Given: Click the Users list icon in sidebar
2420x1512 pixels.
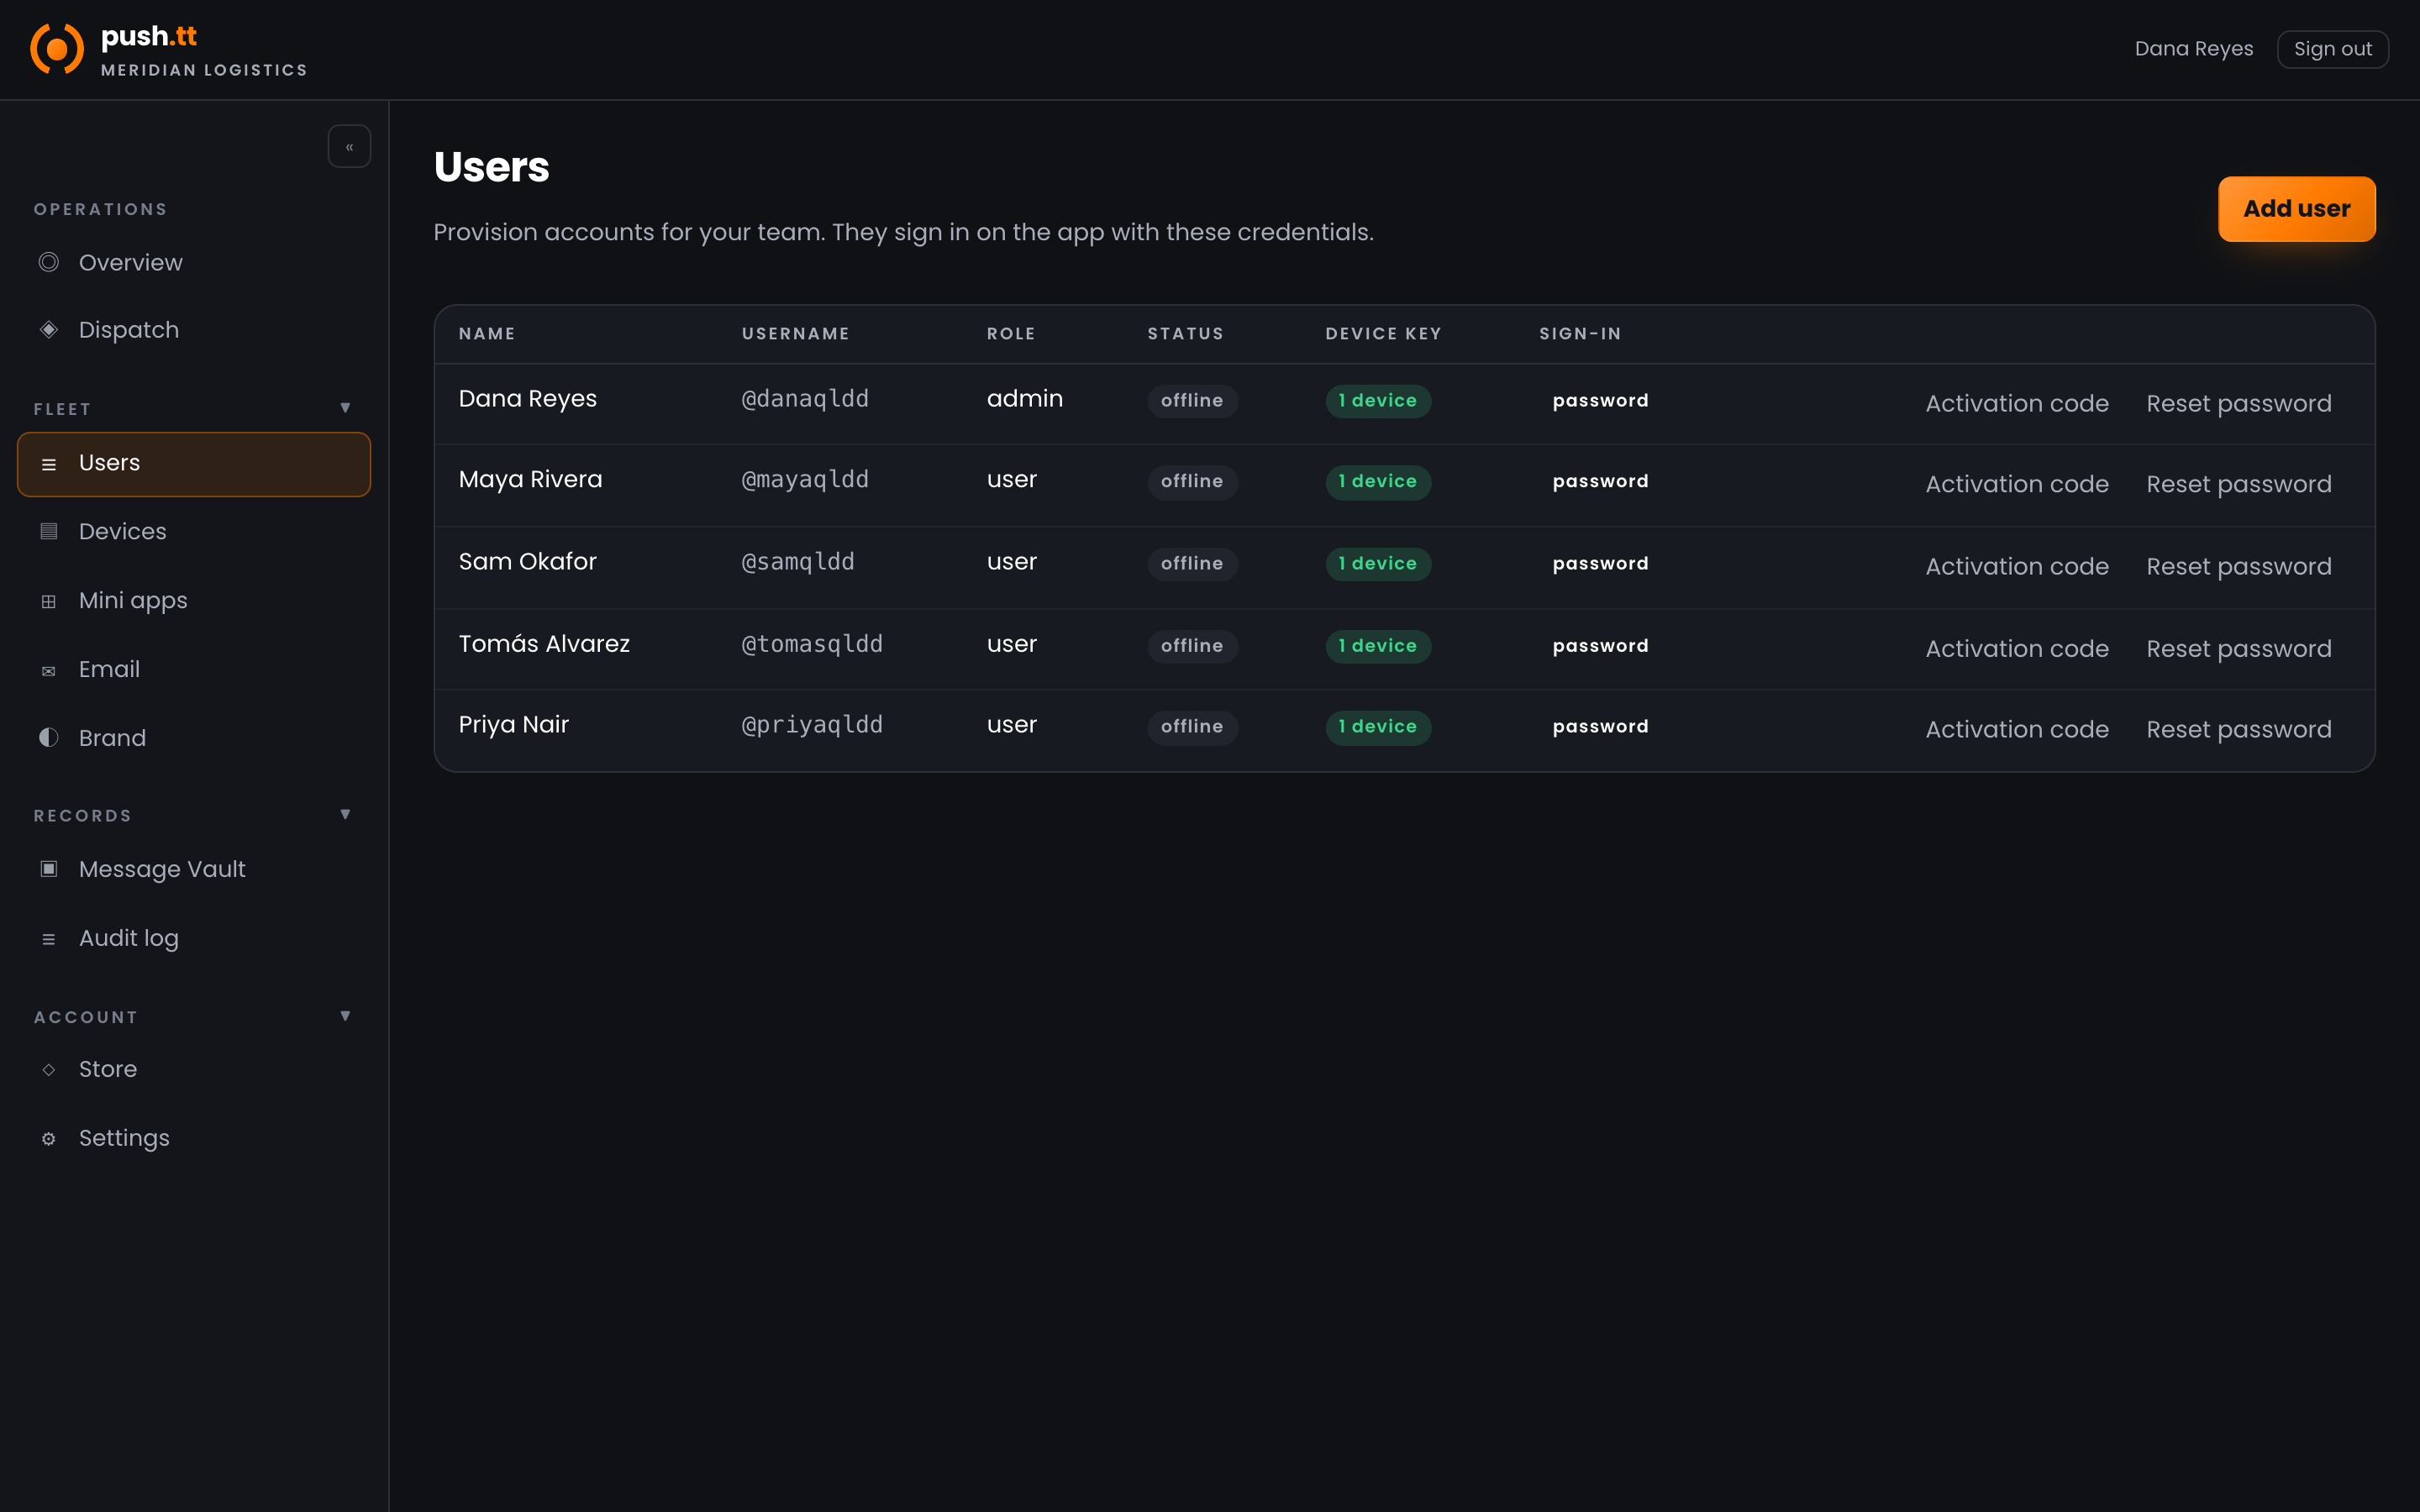Looking at the screenshot, I should coord(48,464).
